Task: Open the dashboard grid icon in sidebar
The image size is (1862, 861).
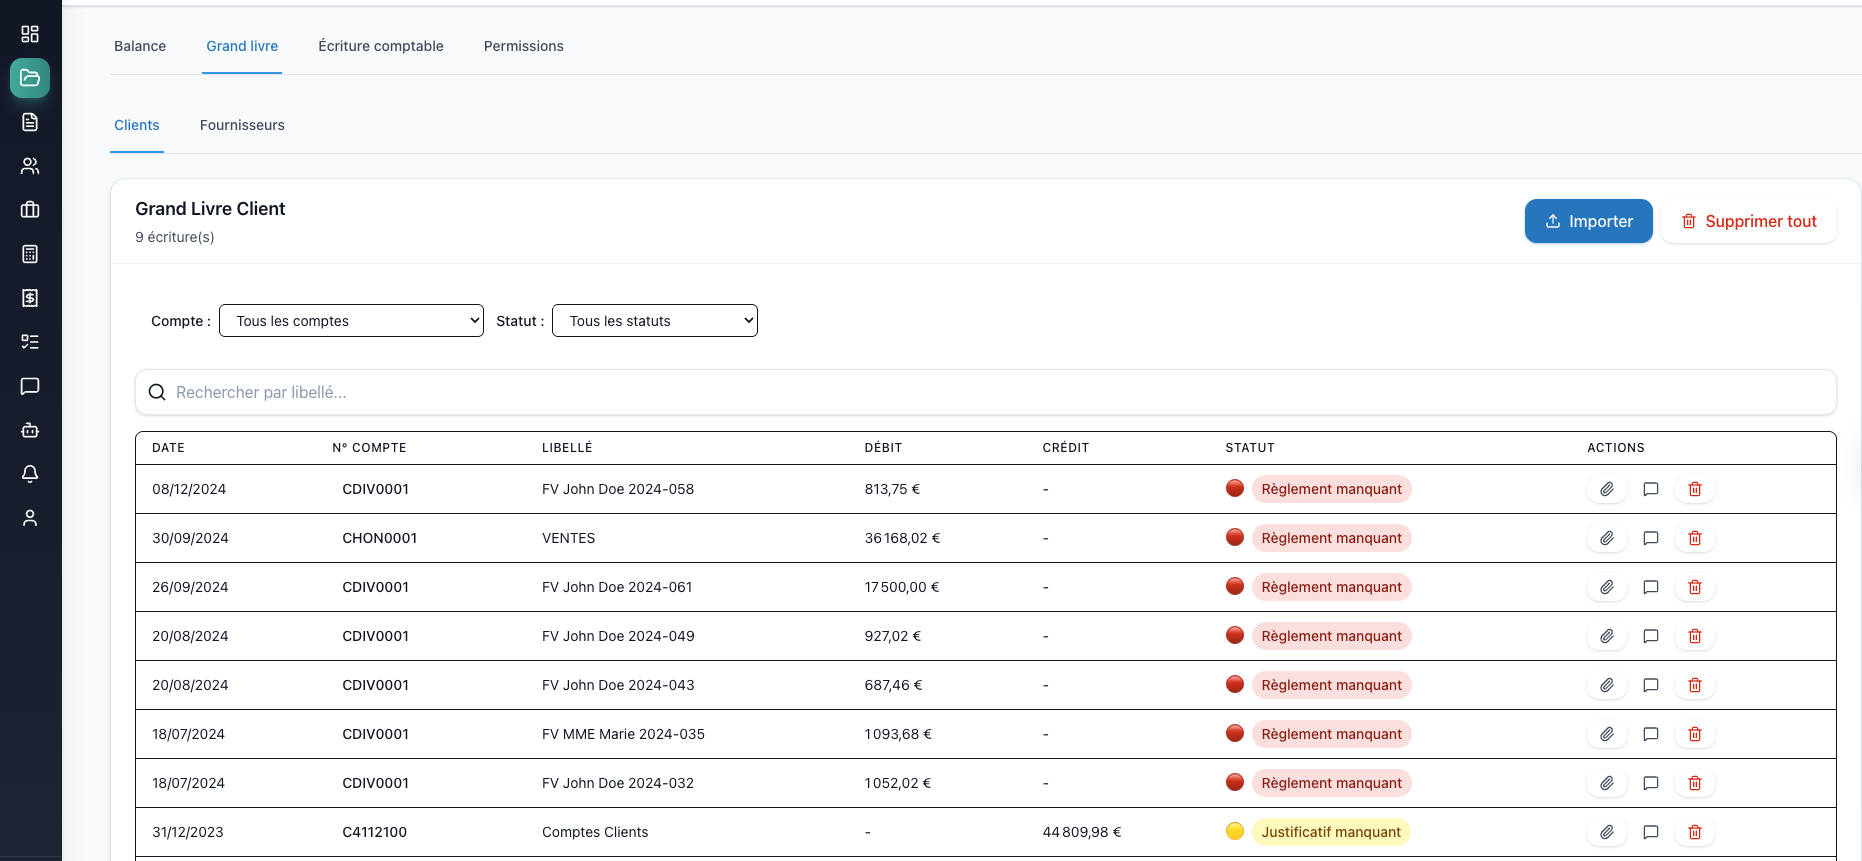Action: pos(30,34)
